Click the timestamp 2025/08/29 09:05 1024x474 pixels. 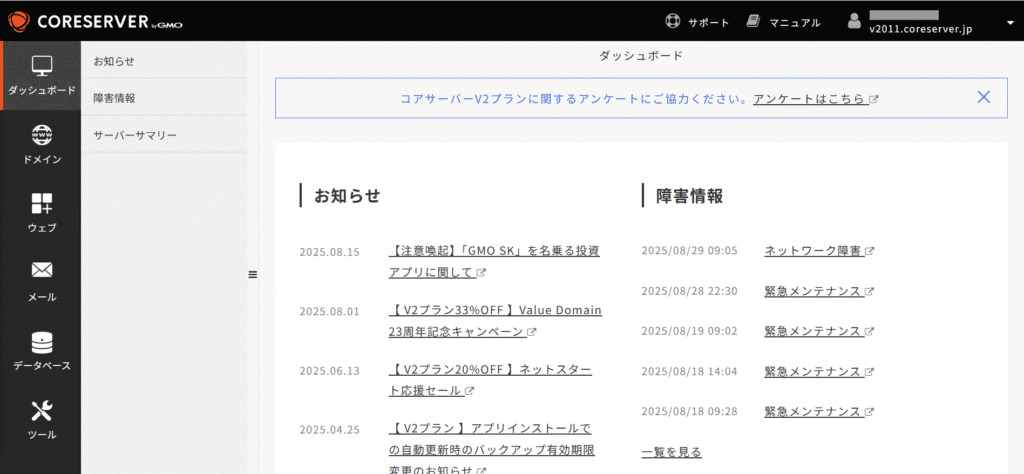(x=689, y=251)
